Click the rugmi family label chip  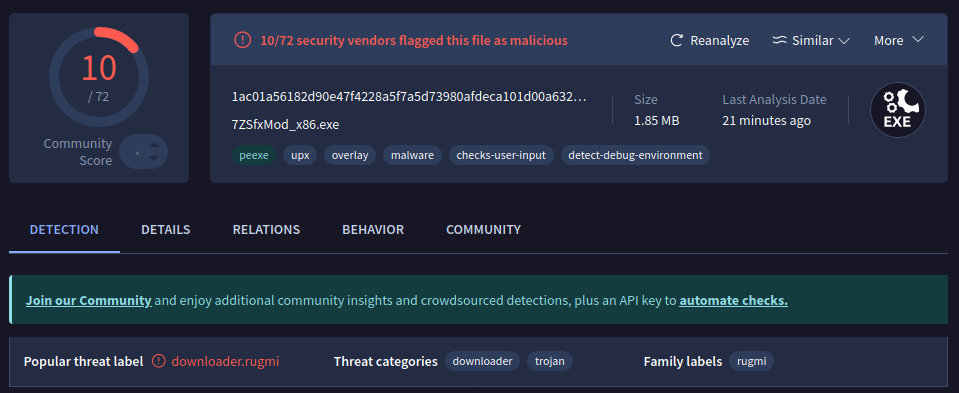point(751,361)
